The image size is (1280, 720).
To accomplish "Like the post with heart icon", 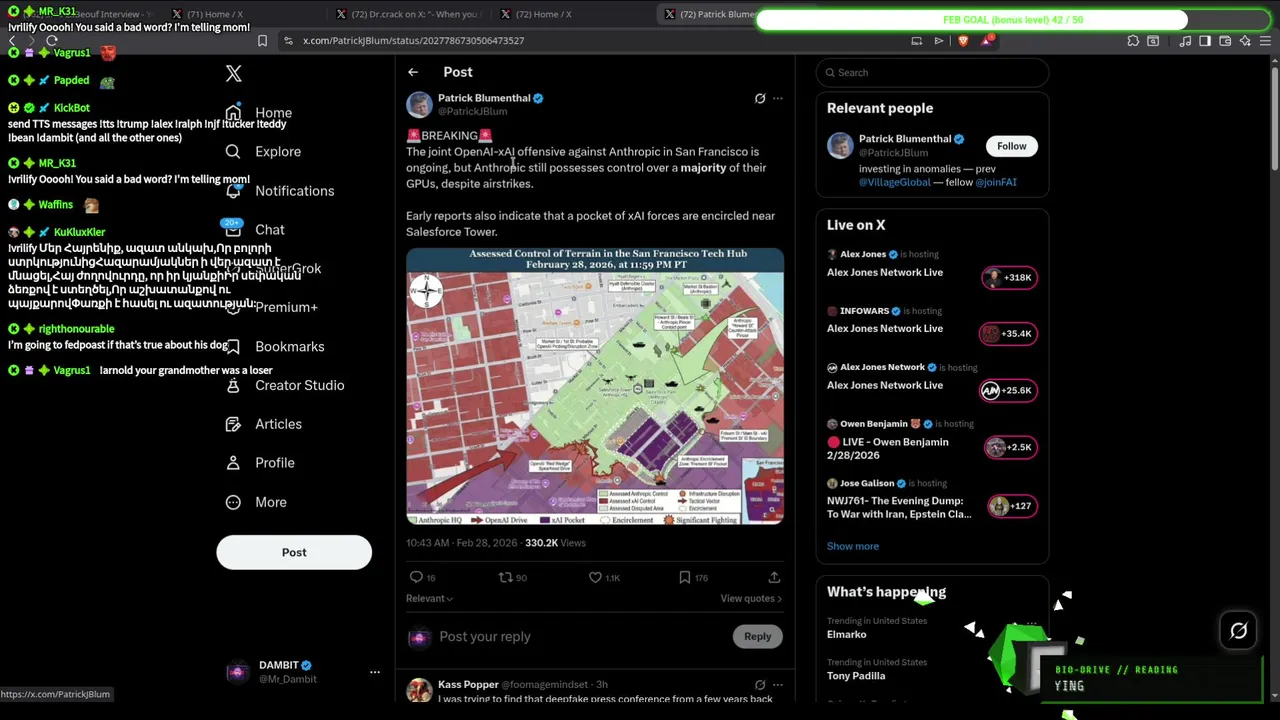I will point(595,577).
